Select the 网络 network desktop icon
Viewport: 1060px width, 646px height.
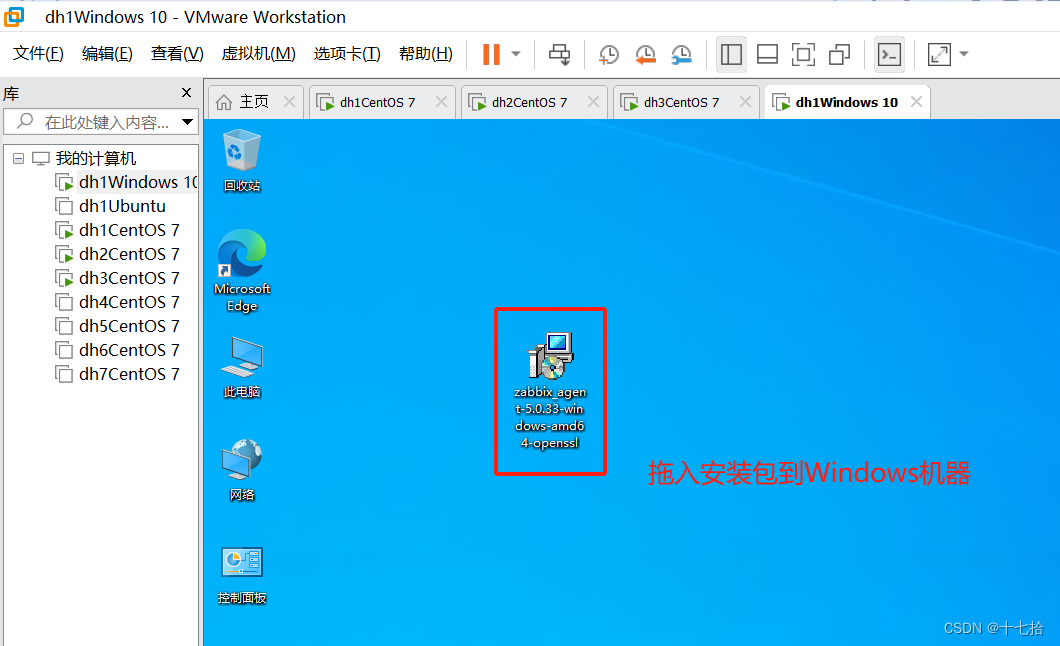coord(242,470)
